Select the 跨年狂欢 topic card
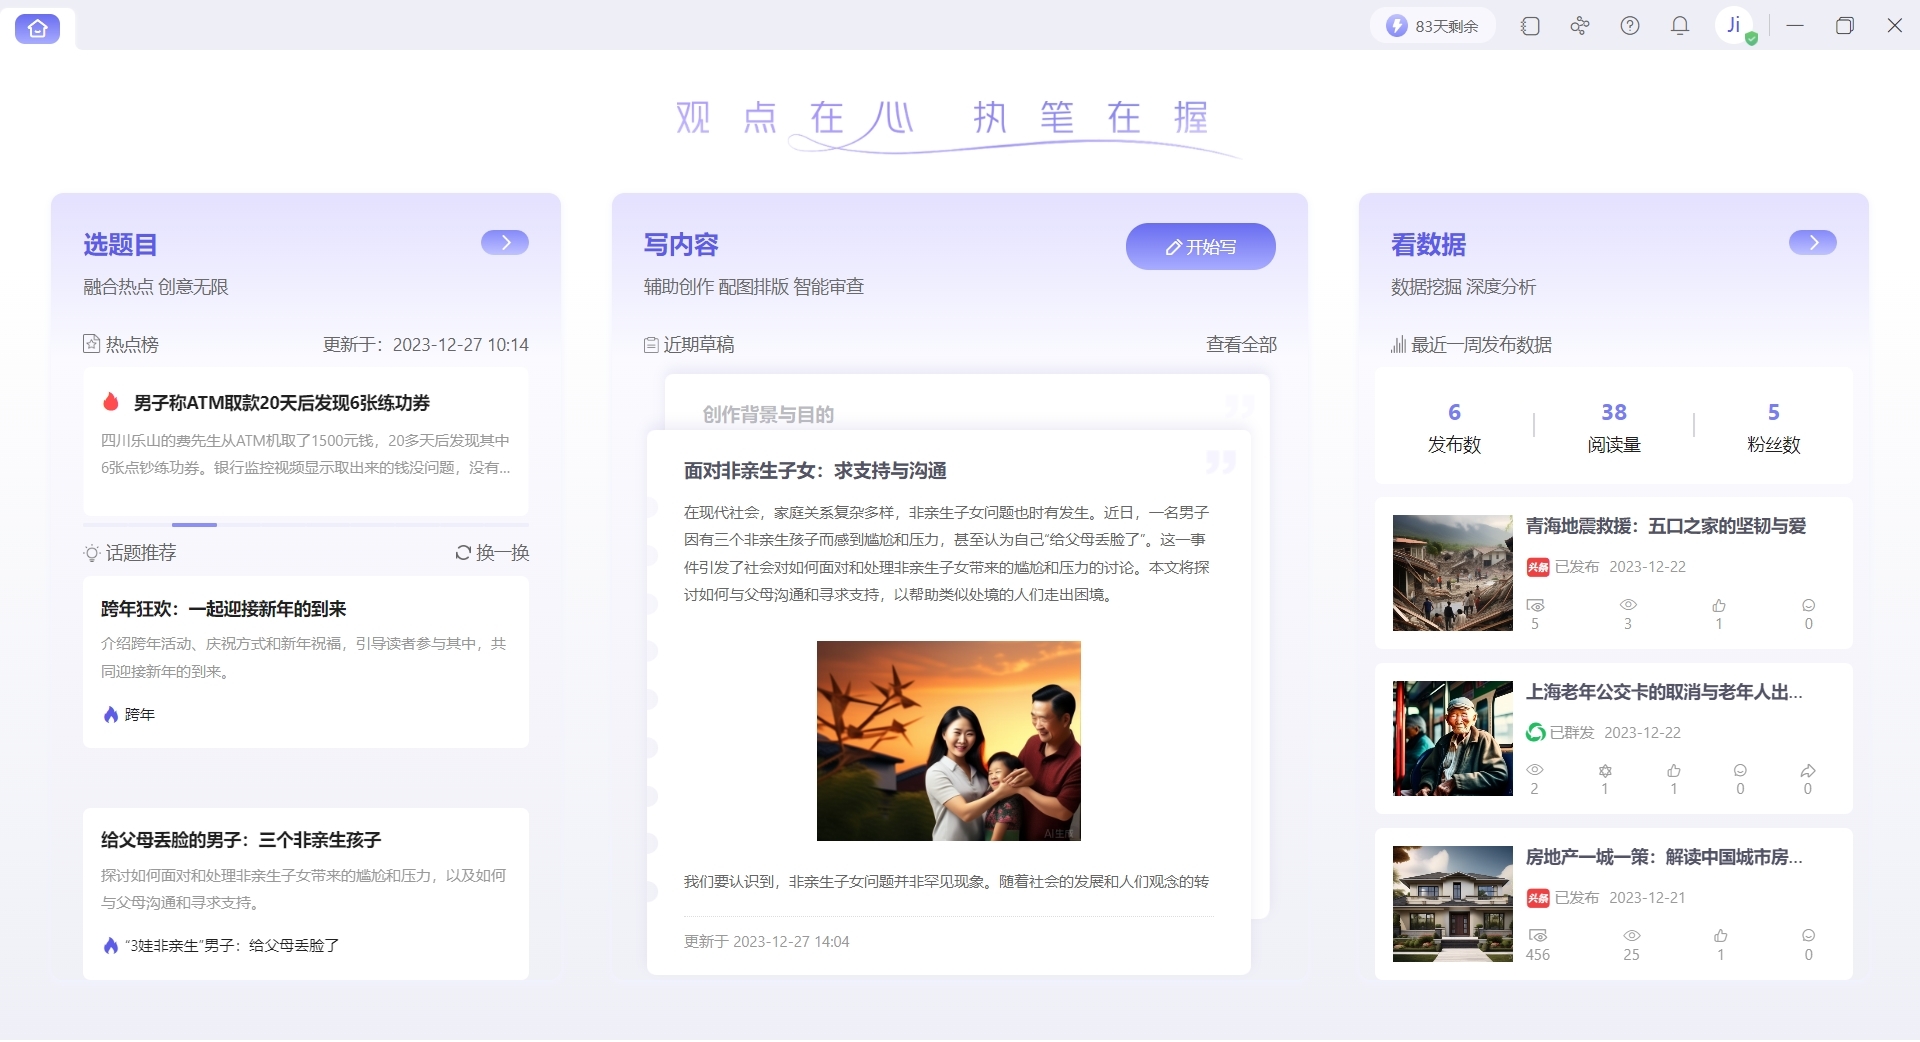This screenshot has width=1920, height=1042. click(305, 661)
